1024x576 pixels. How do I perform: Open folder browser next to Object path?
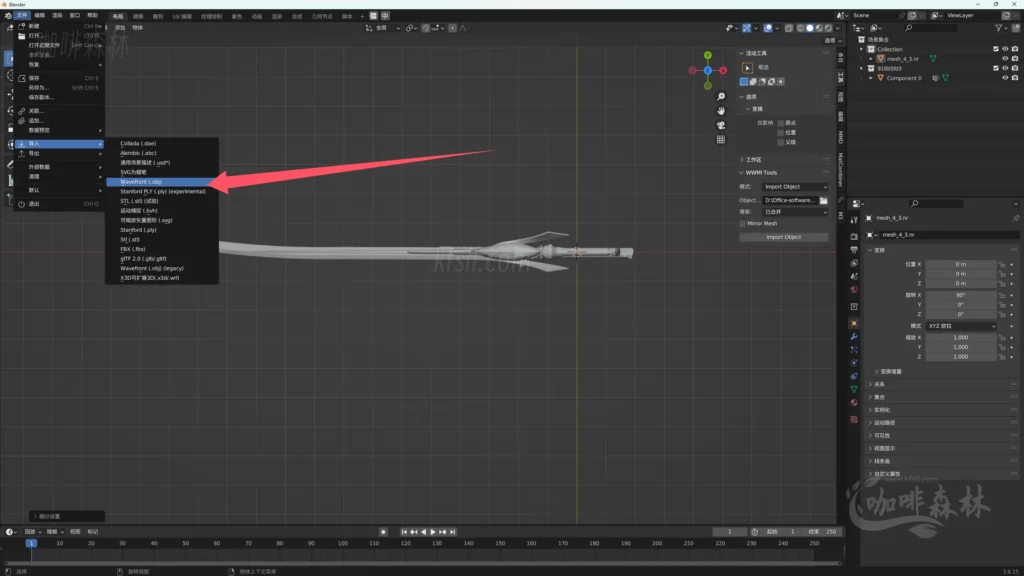[x=824, y=200]
